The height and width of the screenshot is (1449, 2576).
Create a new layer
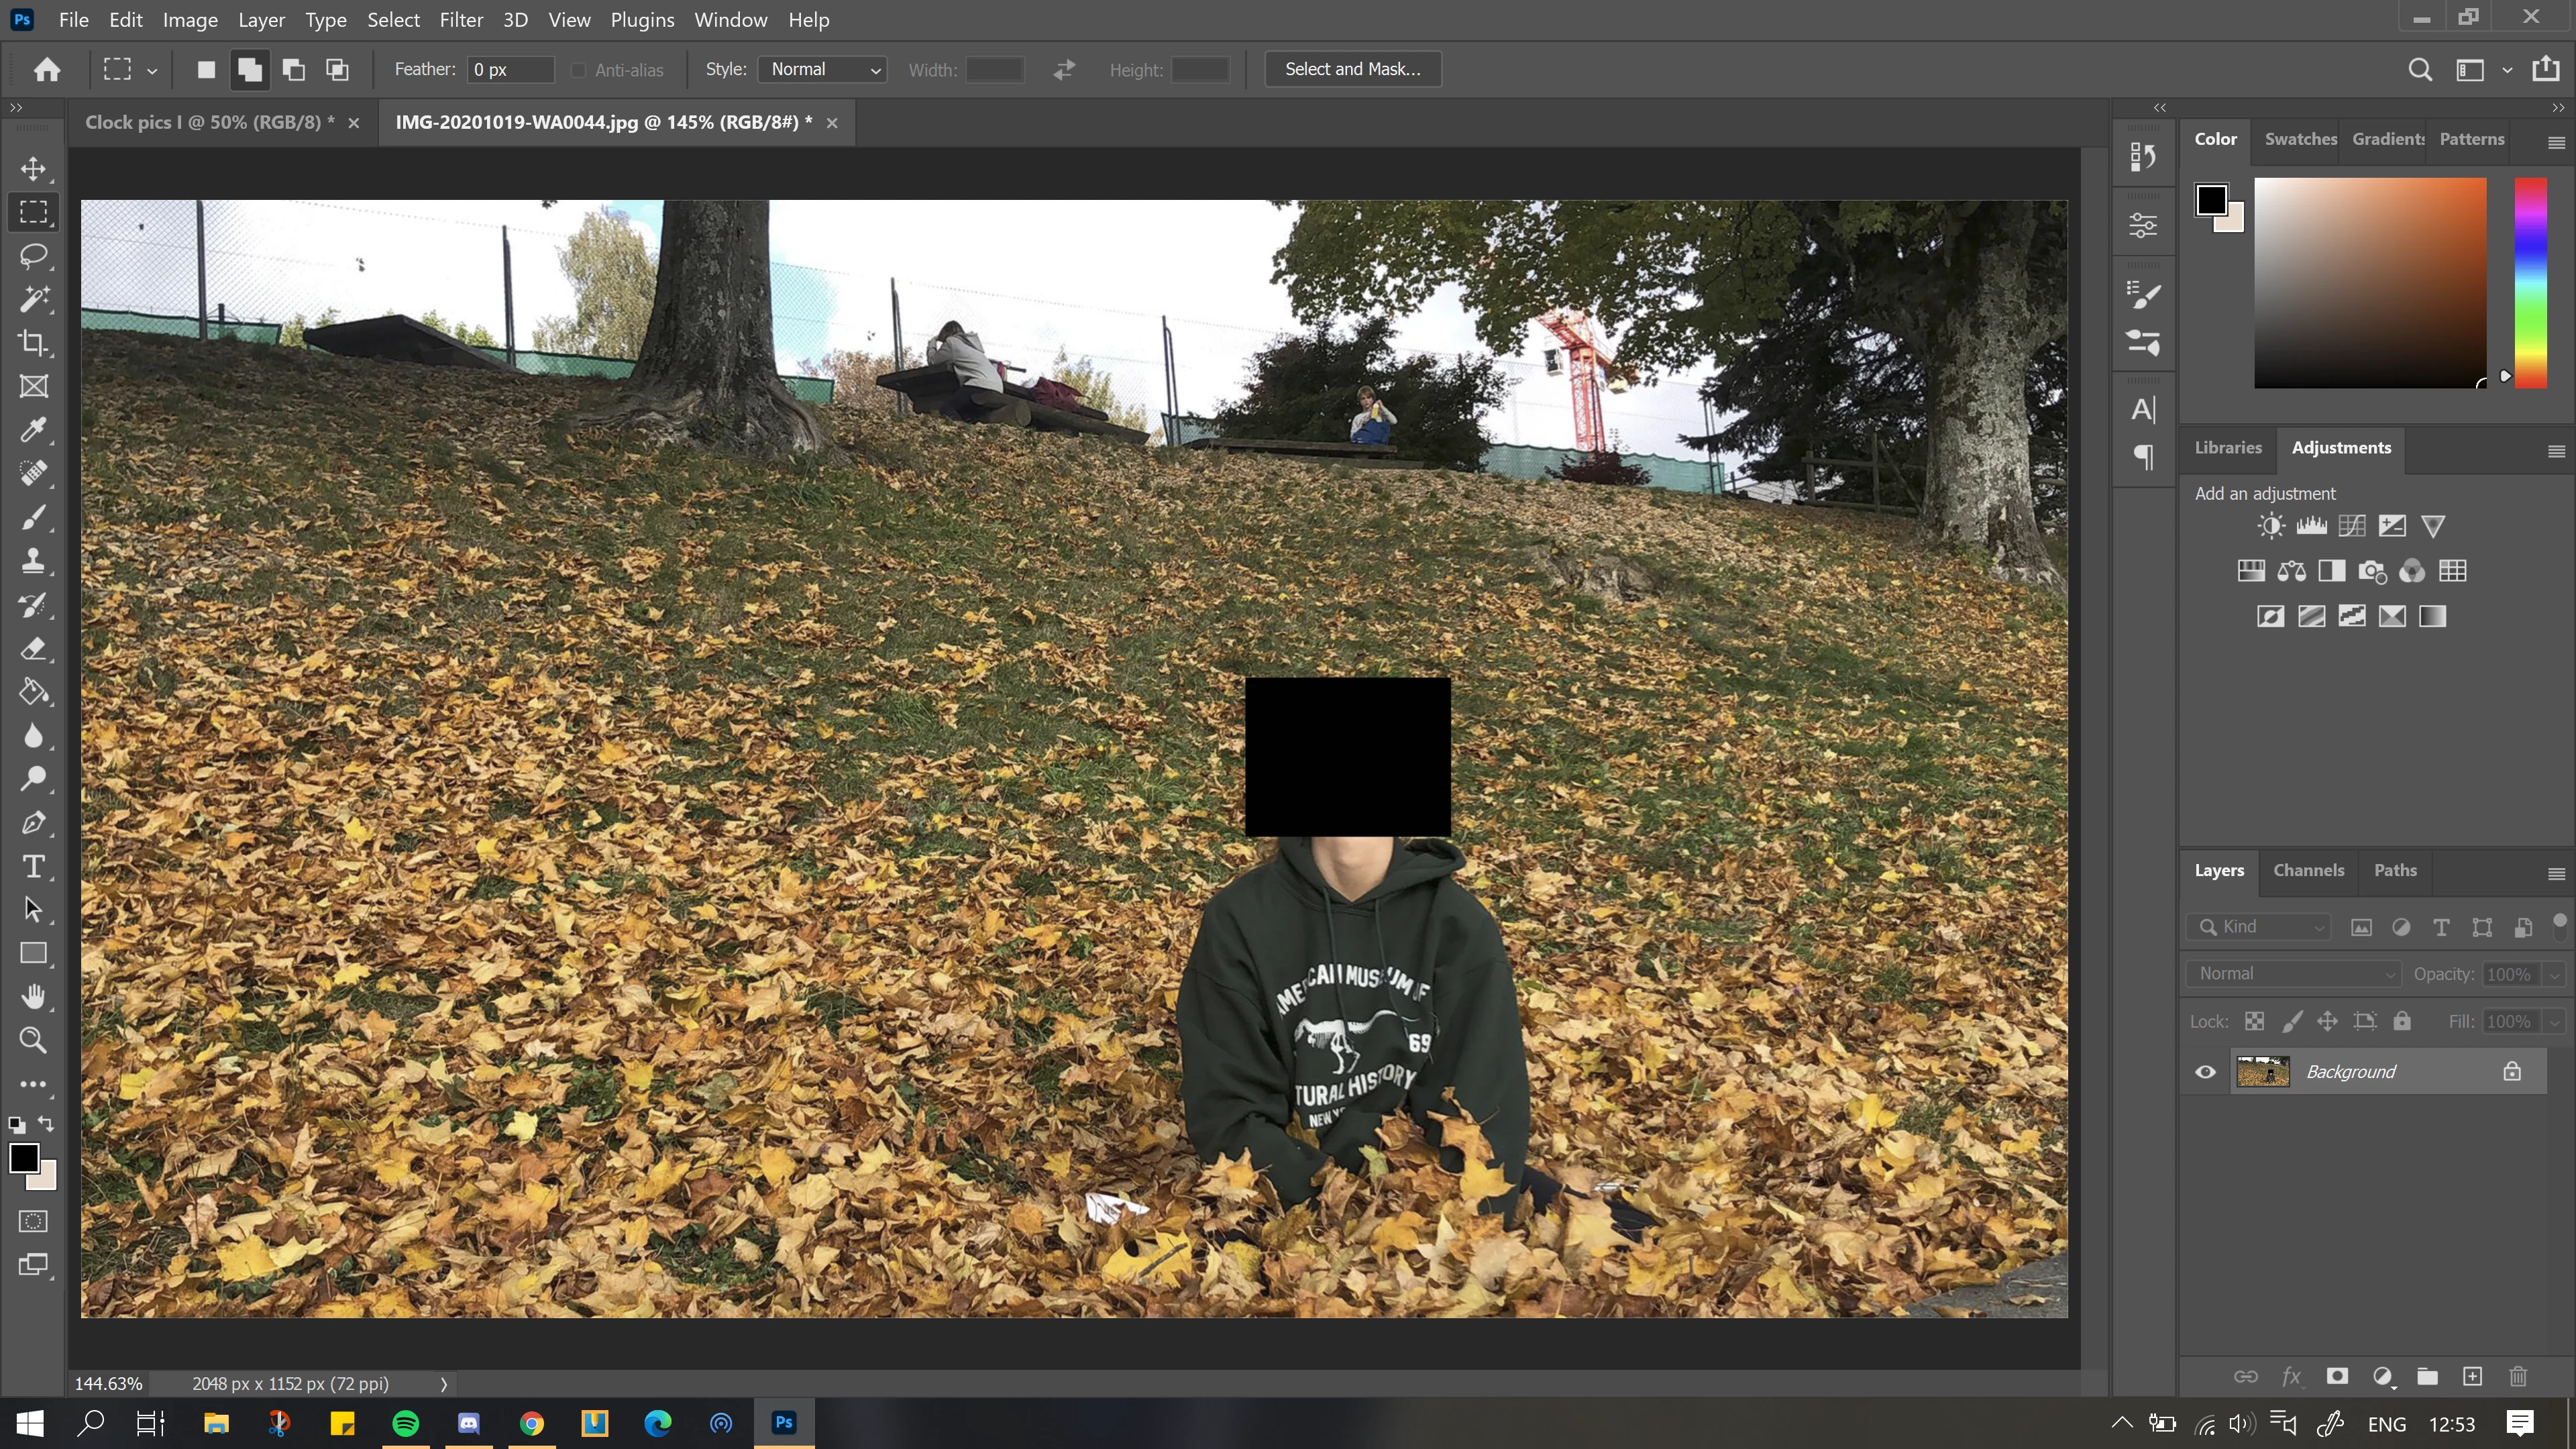[2472, 1376]
